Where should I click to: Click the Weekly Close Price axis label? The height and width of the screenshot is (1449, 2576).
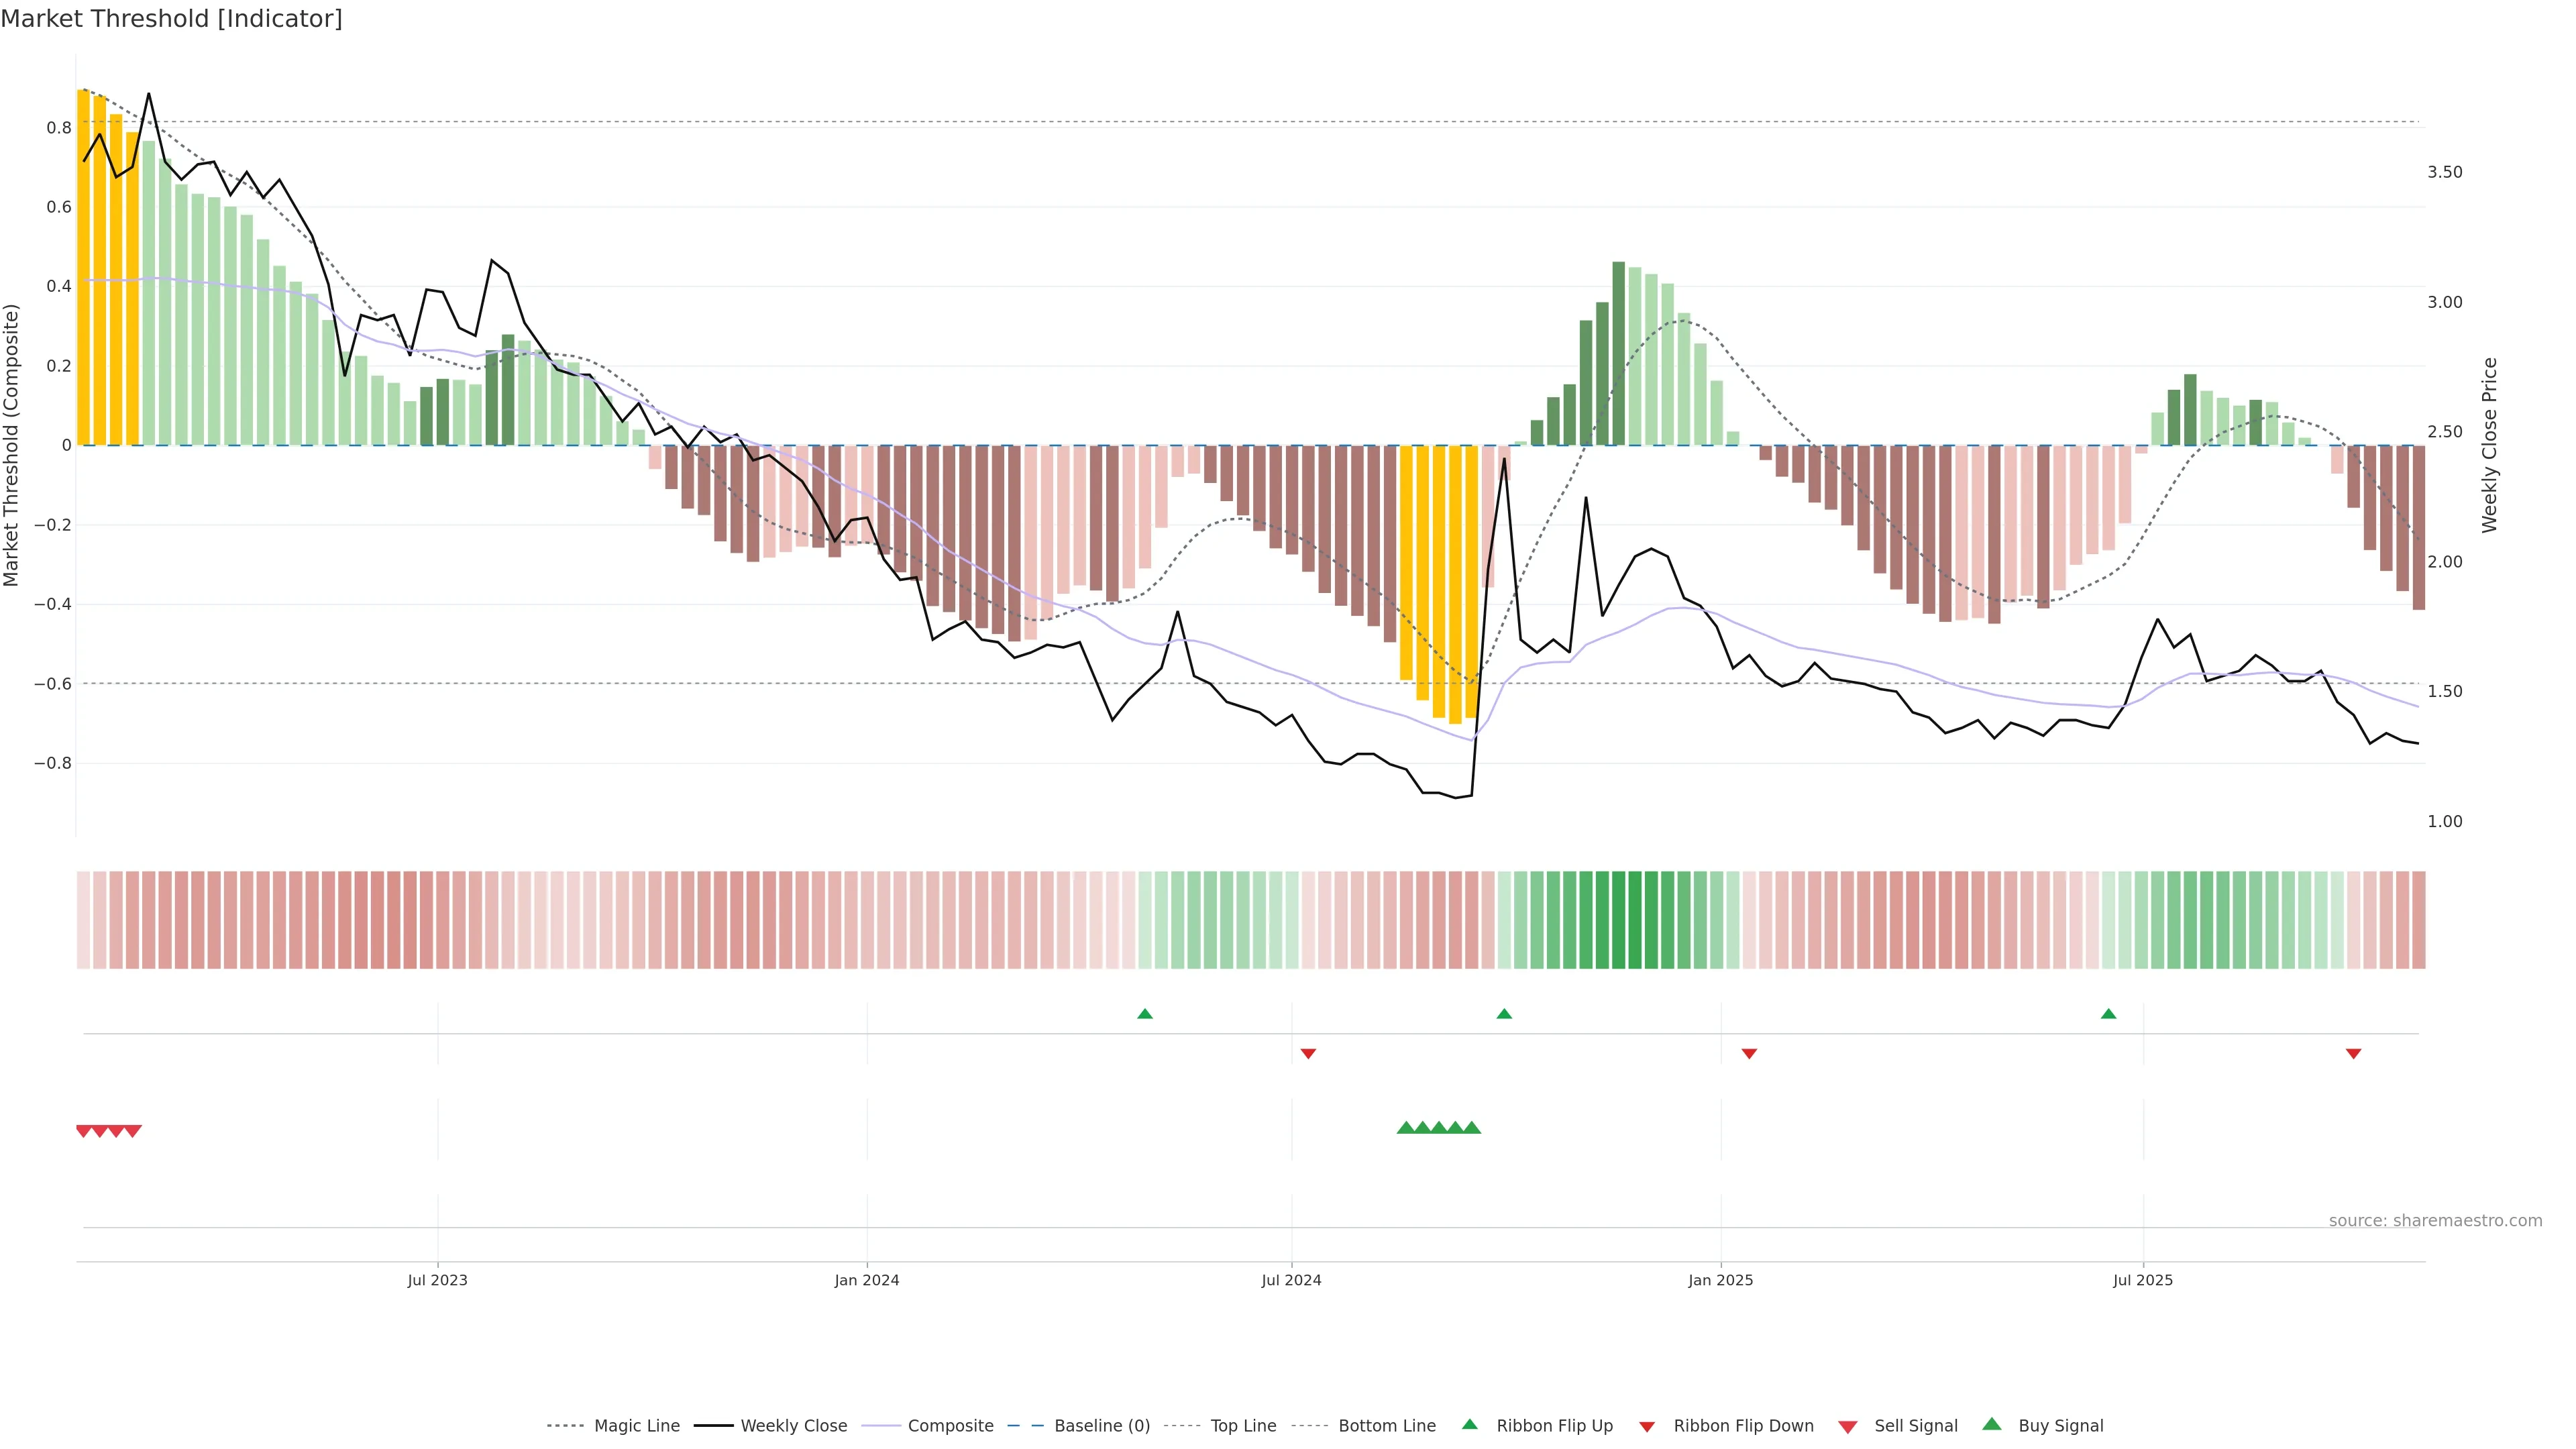click(2489, 445)
